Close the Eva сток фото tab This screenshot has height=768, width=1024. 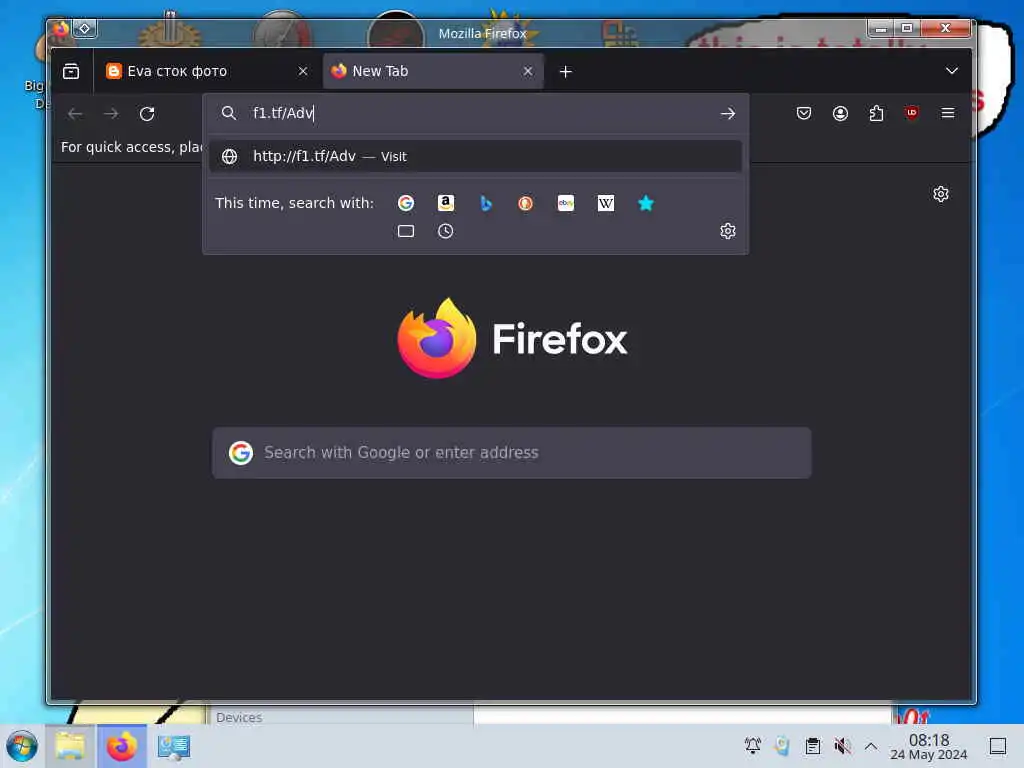[303, 71]
